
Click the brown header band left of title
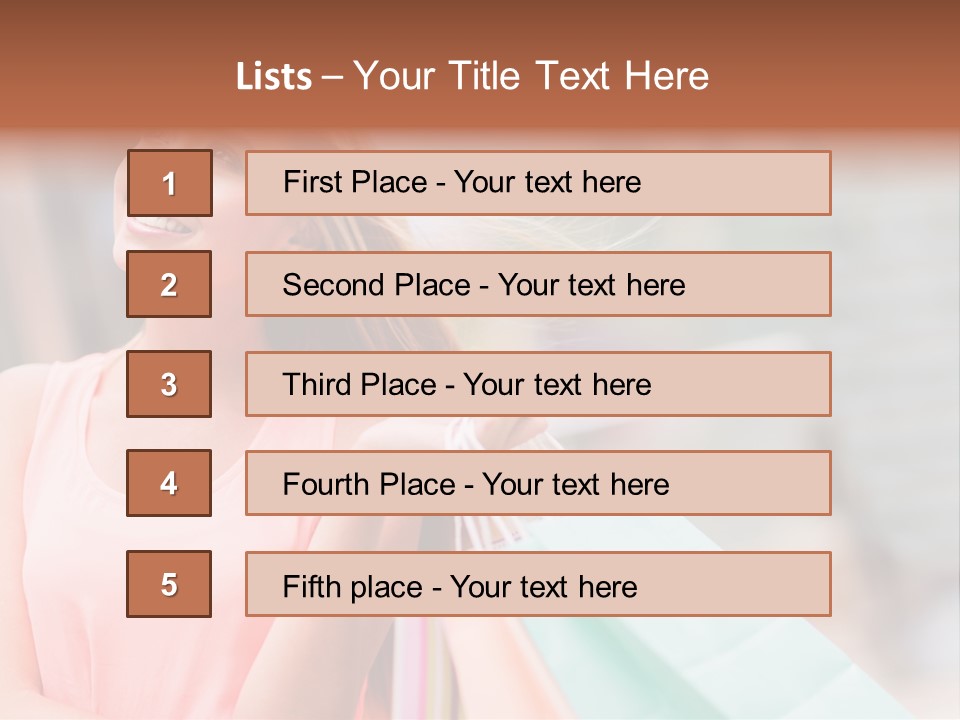(x=116, y=67)
